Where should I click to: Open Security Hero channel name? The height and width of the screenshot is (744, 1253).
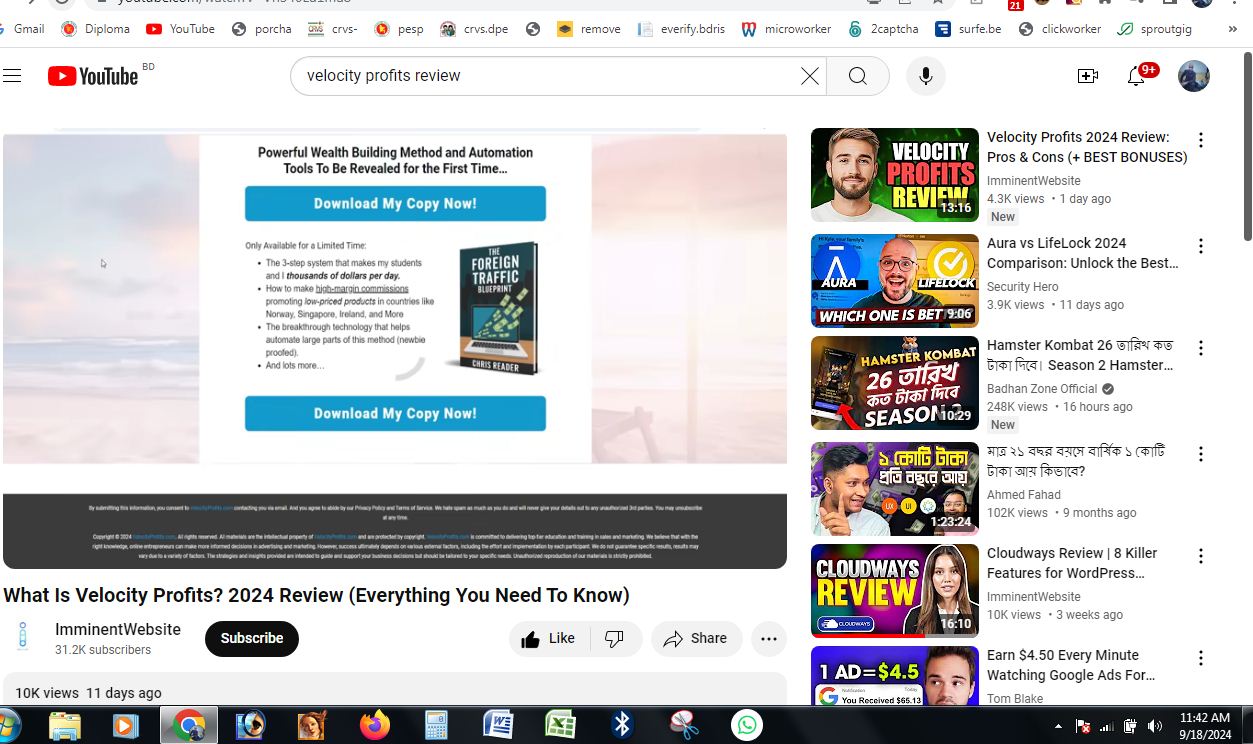coord(1022,287)
